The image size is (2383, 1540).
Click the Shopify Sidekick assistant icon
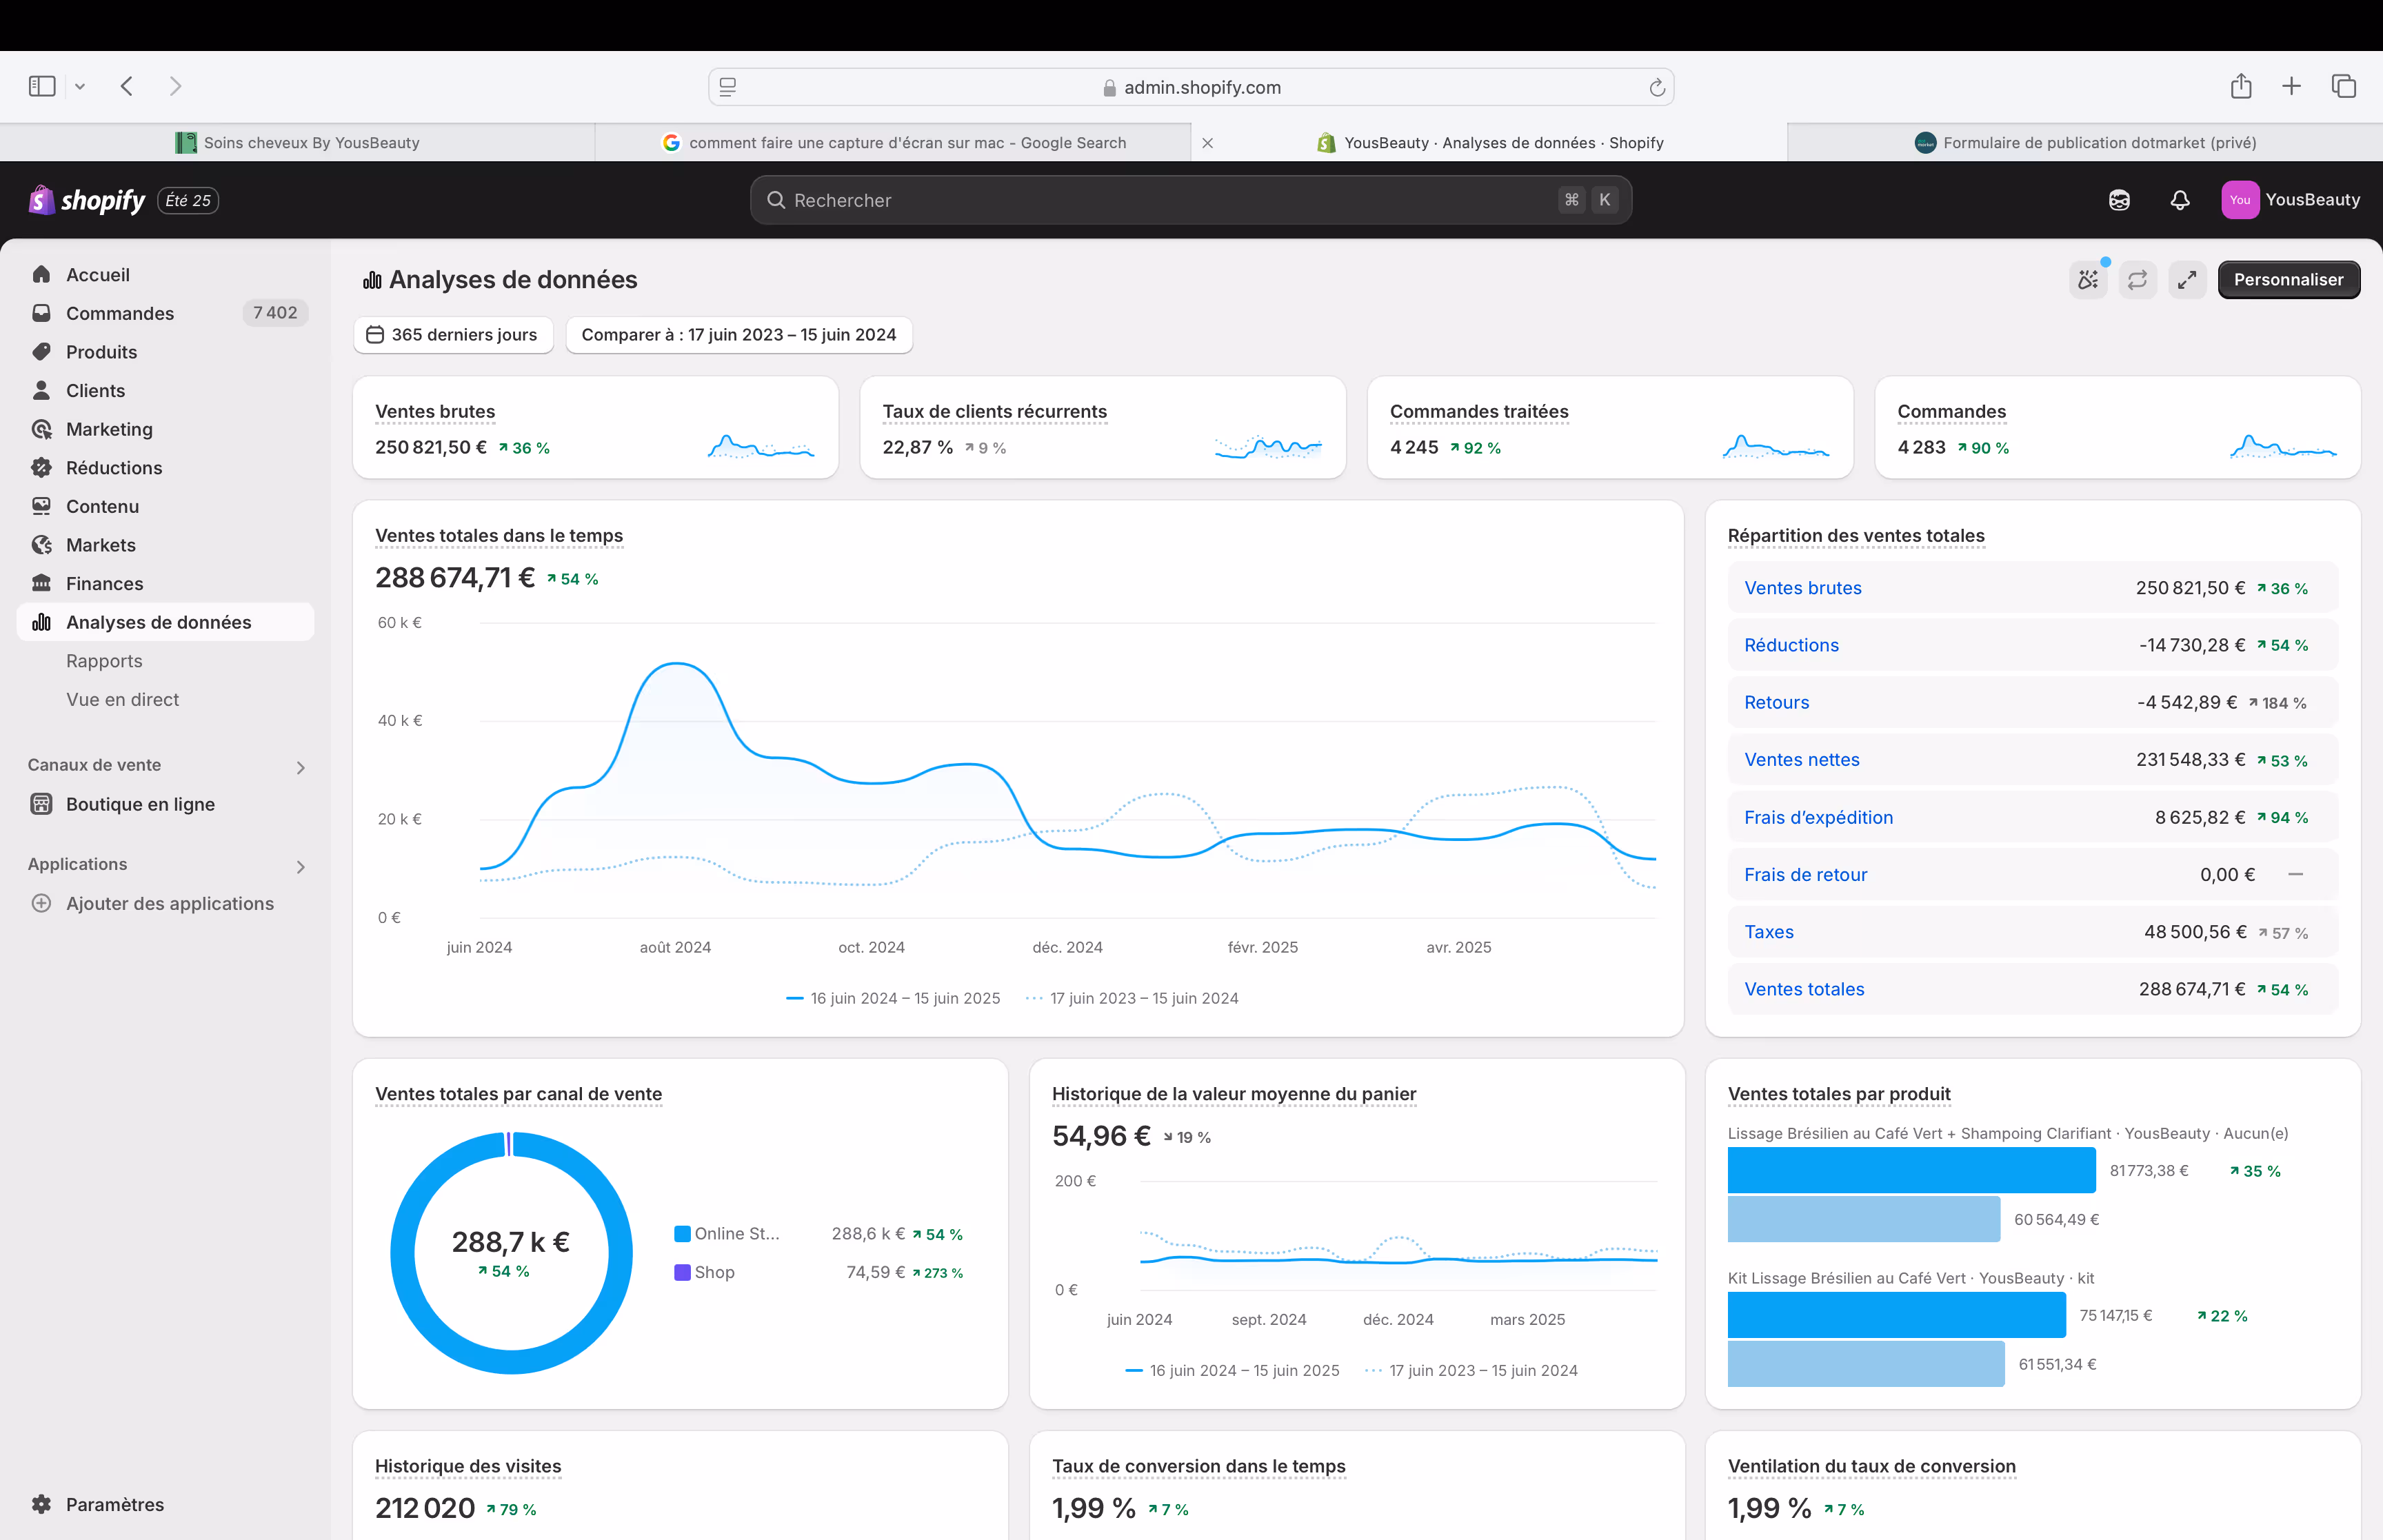click(2118, 200)
